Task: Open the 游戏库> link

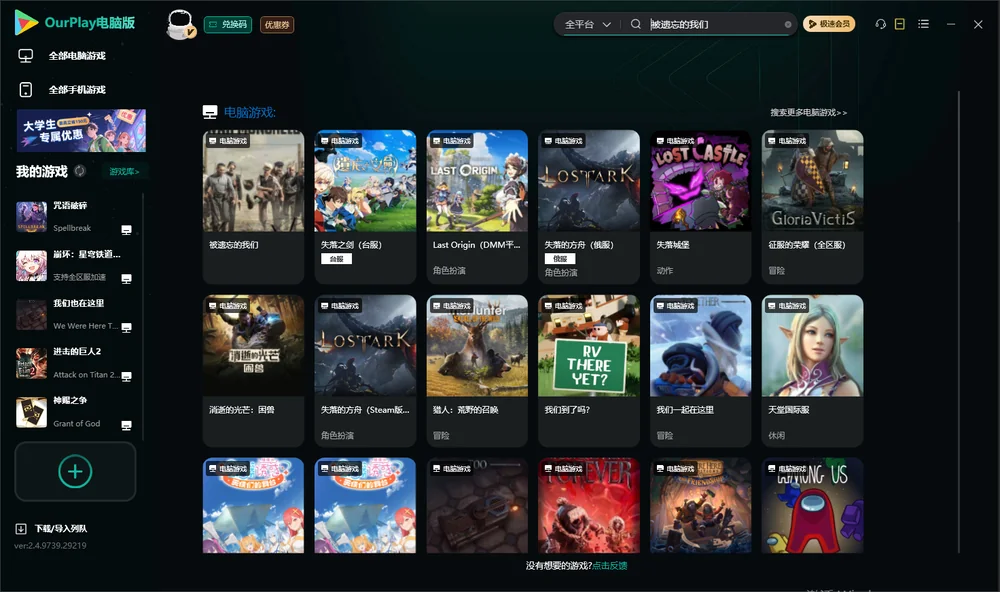Action: click(x=124, y=171)
